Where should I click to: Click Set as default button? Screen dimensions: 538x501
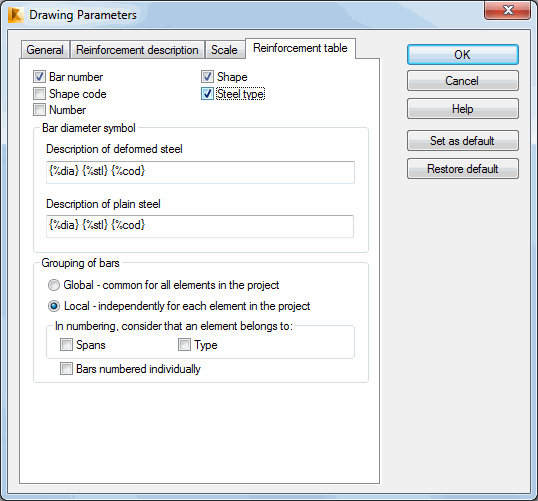coord(463,141)
